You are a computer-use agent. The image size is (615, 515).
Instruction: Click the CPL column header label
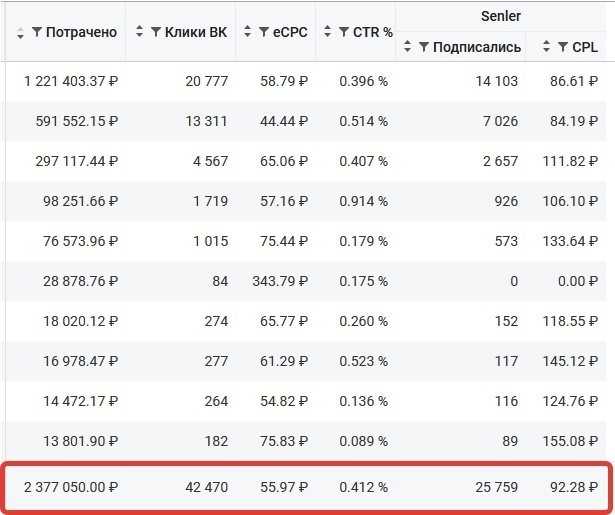click(x=585, y=47)
